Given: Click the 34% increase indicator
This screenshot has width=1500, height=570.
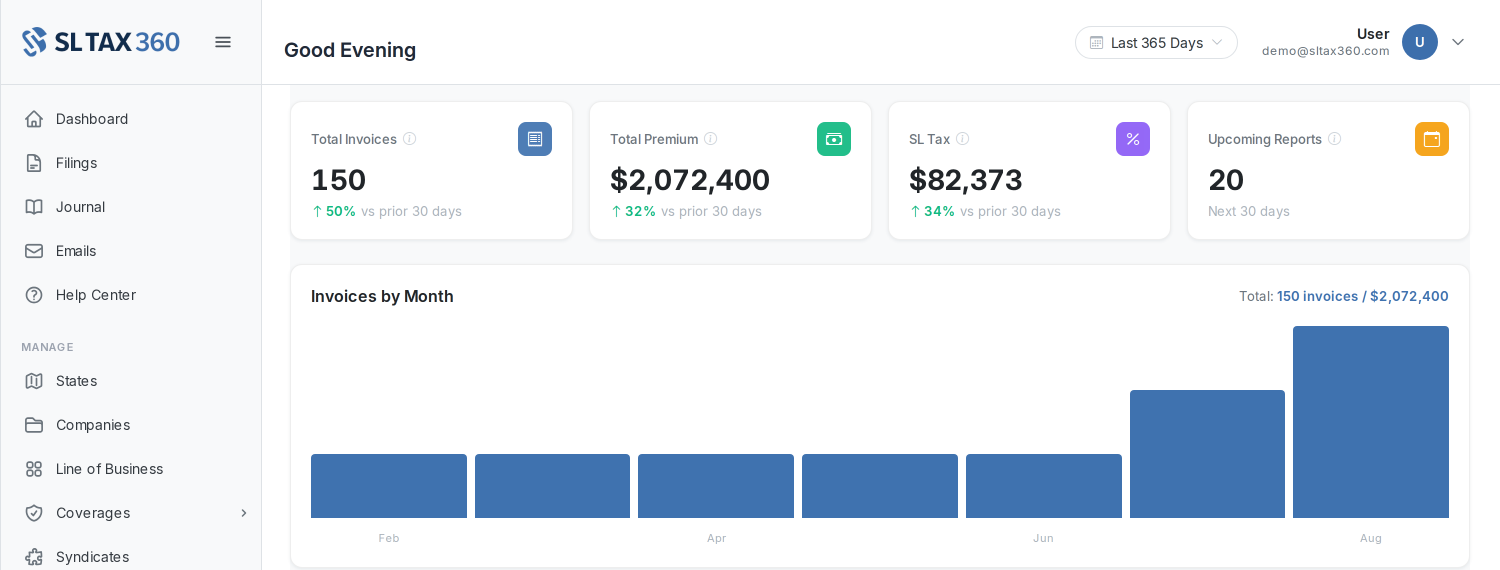Looking at the screenshot, I should tap(933, 211).
